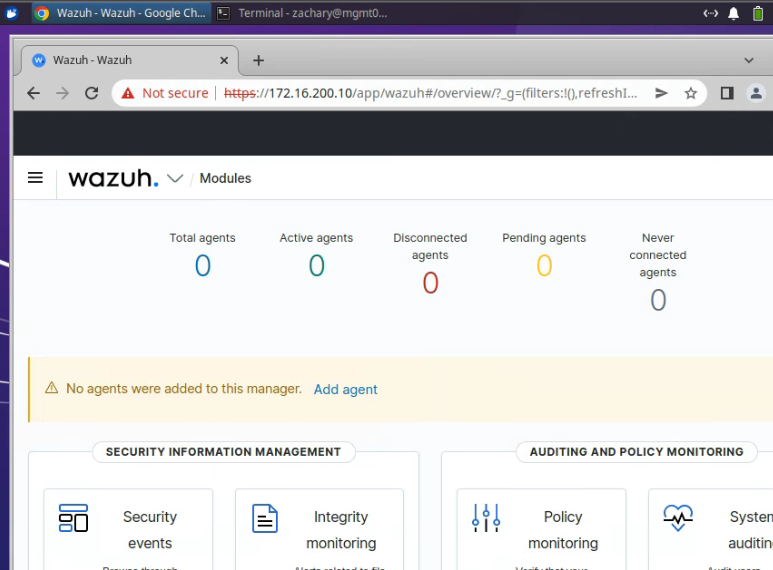
Task: Open Policy monitoring module title
Action: pyautogui.click(x=563, y=530)
